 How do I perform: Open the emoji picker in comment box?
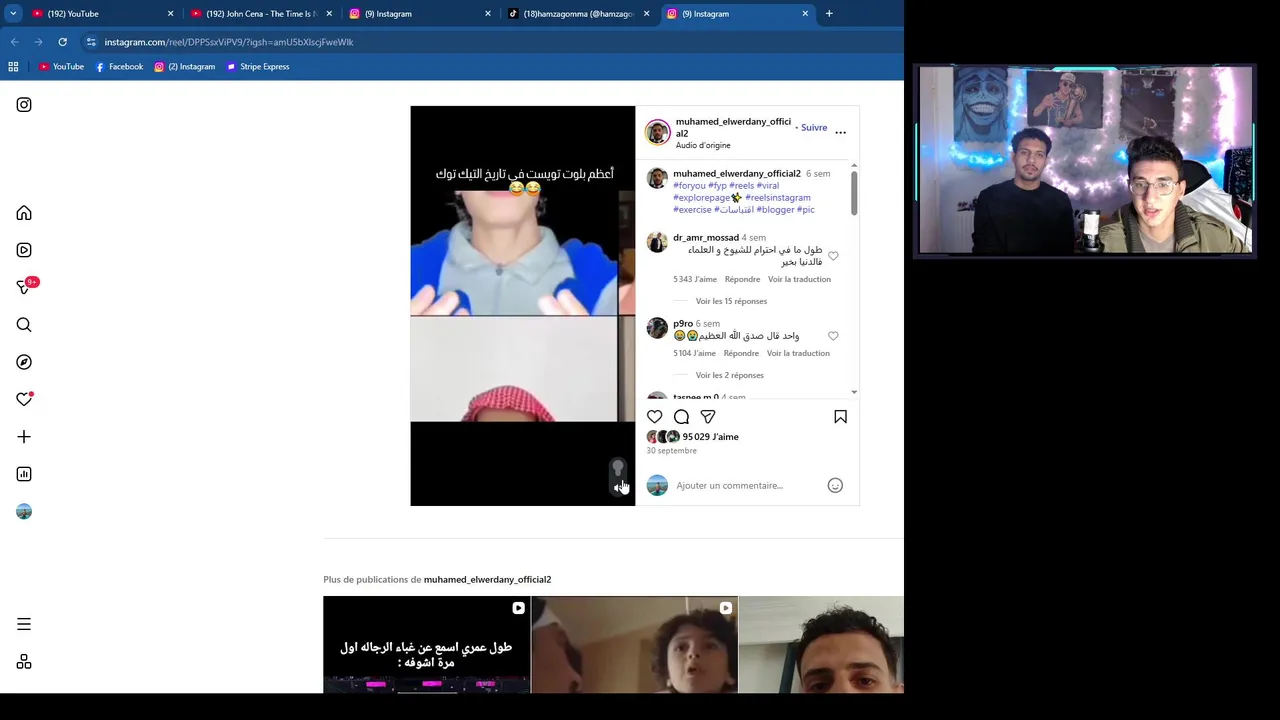[835, 486]
